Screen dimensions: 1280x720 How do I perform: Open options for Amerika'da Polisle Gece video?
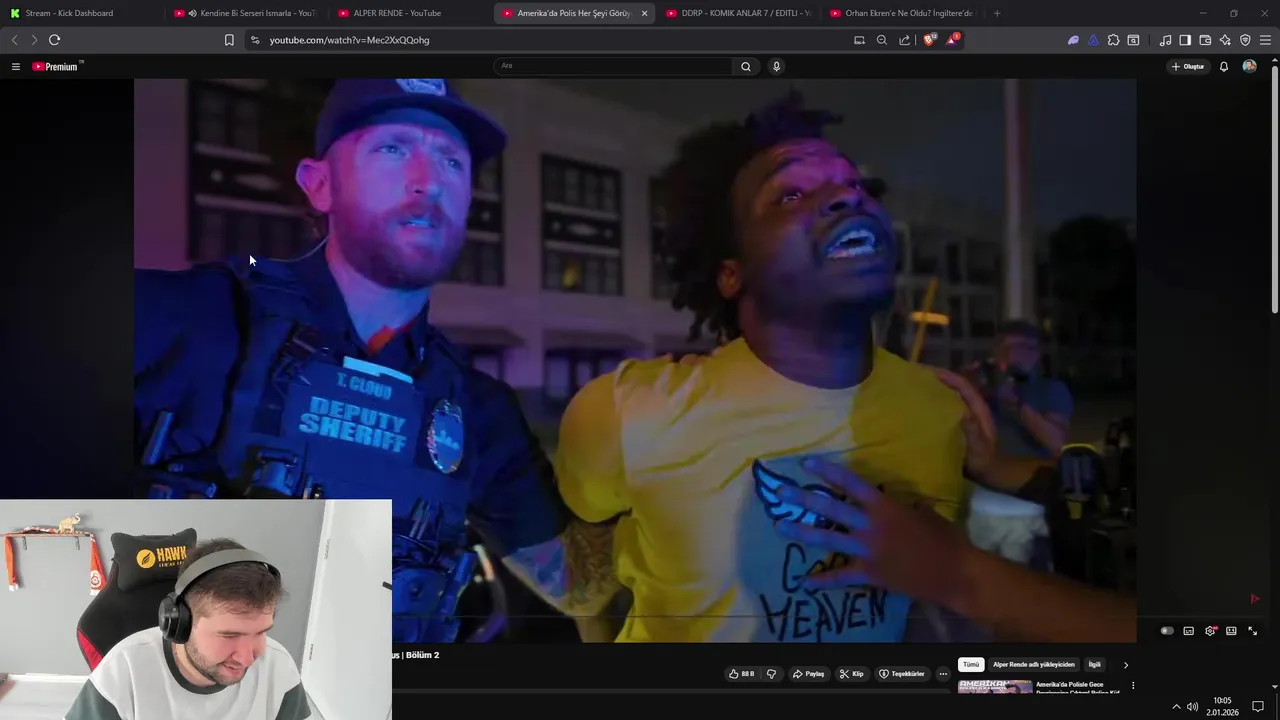1133,686
